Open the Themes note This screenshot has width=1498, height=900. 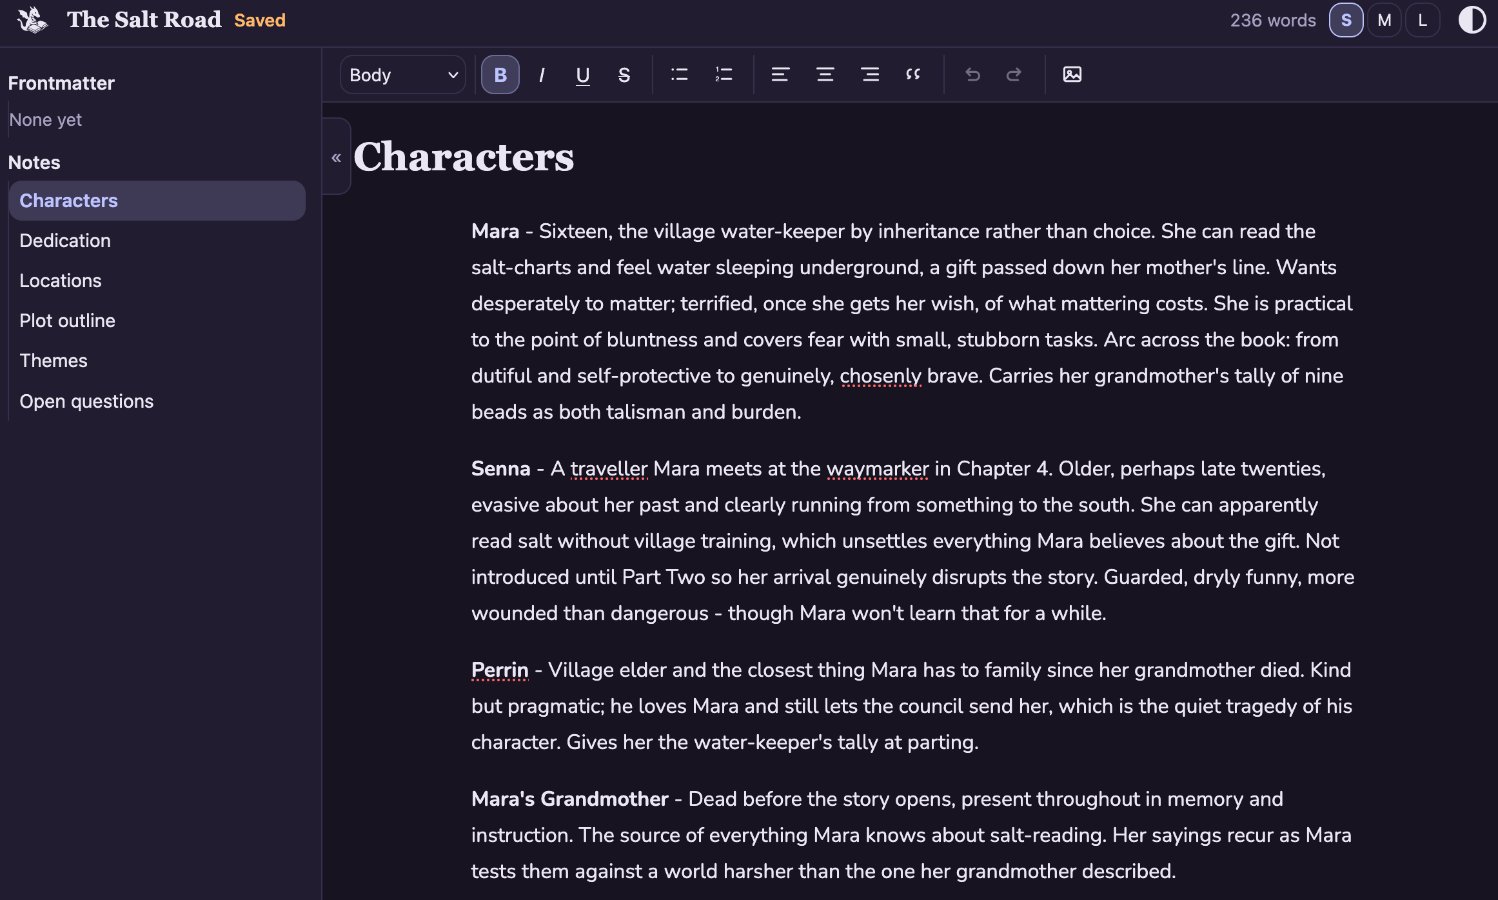pos(157,360)
